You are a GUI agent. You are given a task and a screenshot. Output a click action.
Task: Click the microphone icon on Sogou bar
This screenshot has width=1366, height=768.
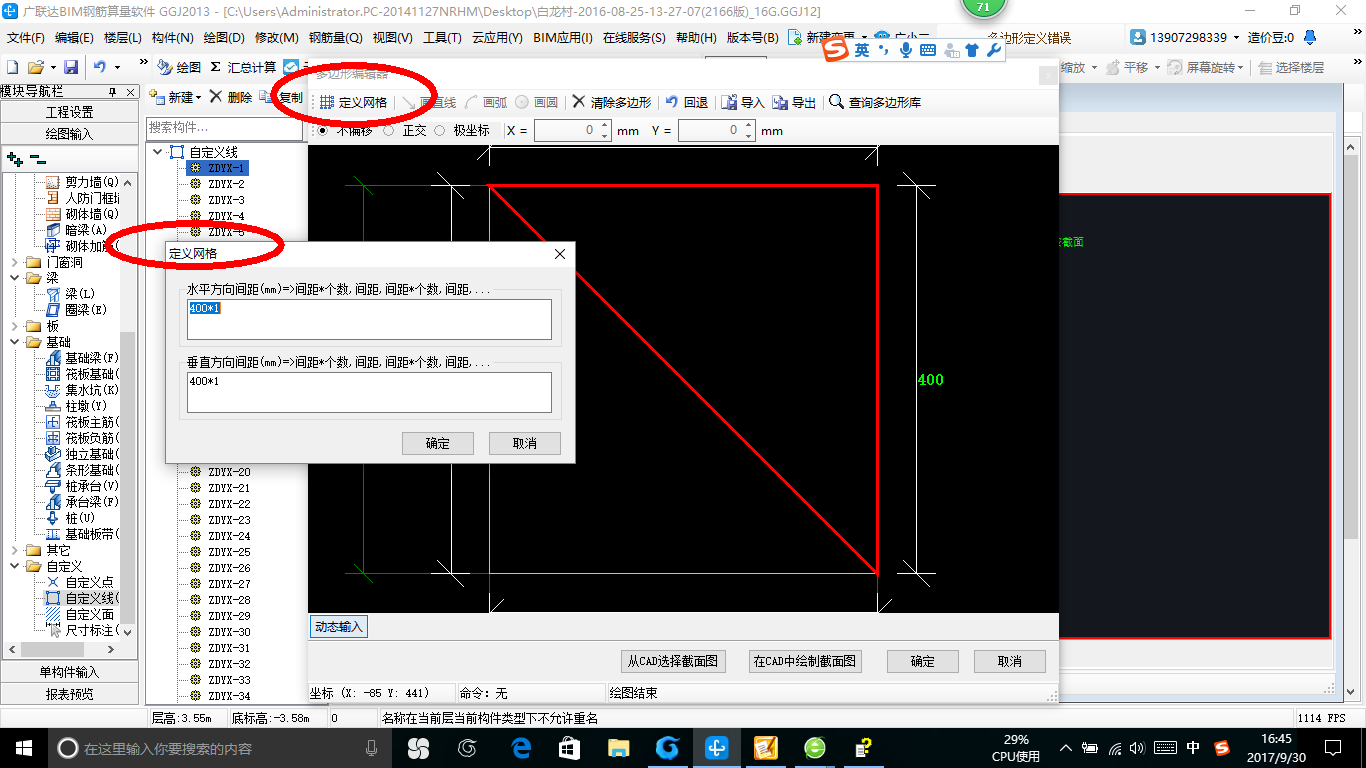(x=905, y=49)
